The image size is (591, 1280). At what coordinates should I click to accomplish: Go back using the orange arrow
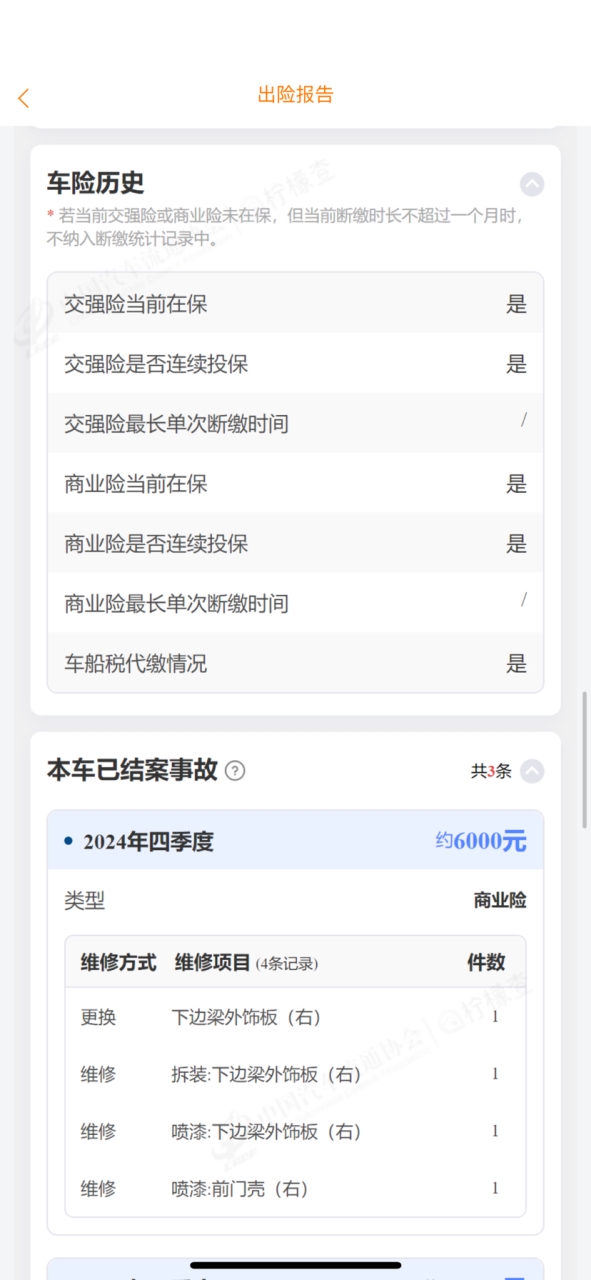[x=24, y=98]
